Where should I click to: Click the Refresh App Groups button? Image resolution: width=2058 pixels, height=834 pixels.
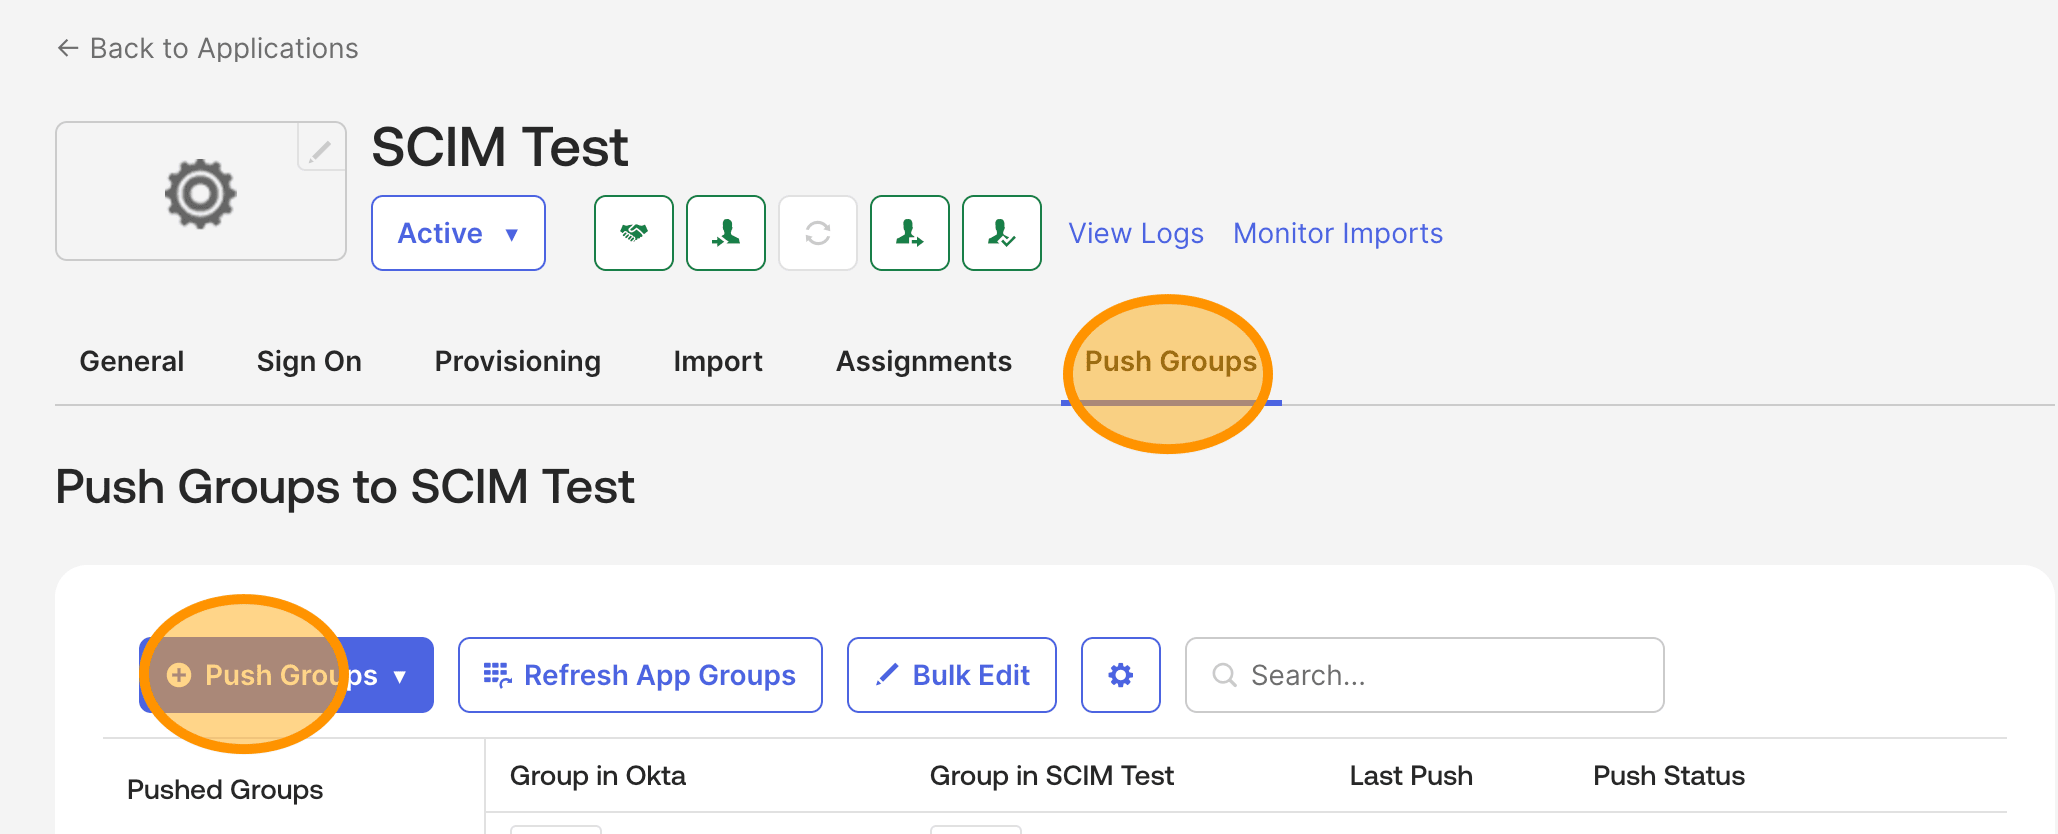(x=640, y=675)
